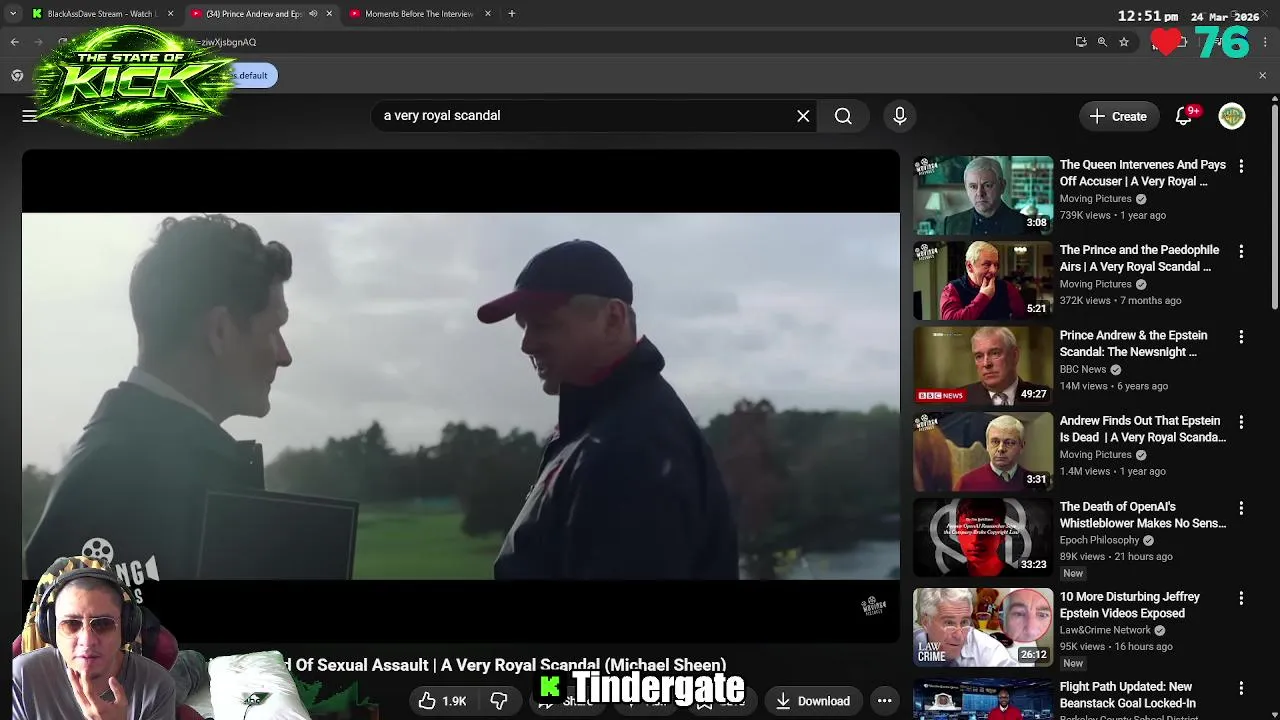1280x720 pixels.
Task: Click the video player to pause
Action: coord(461,396)
